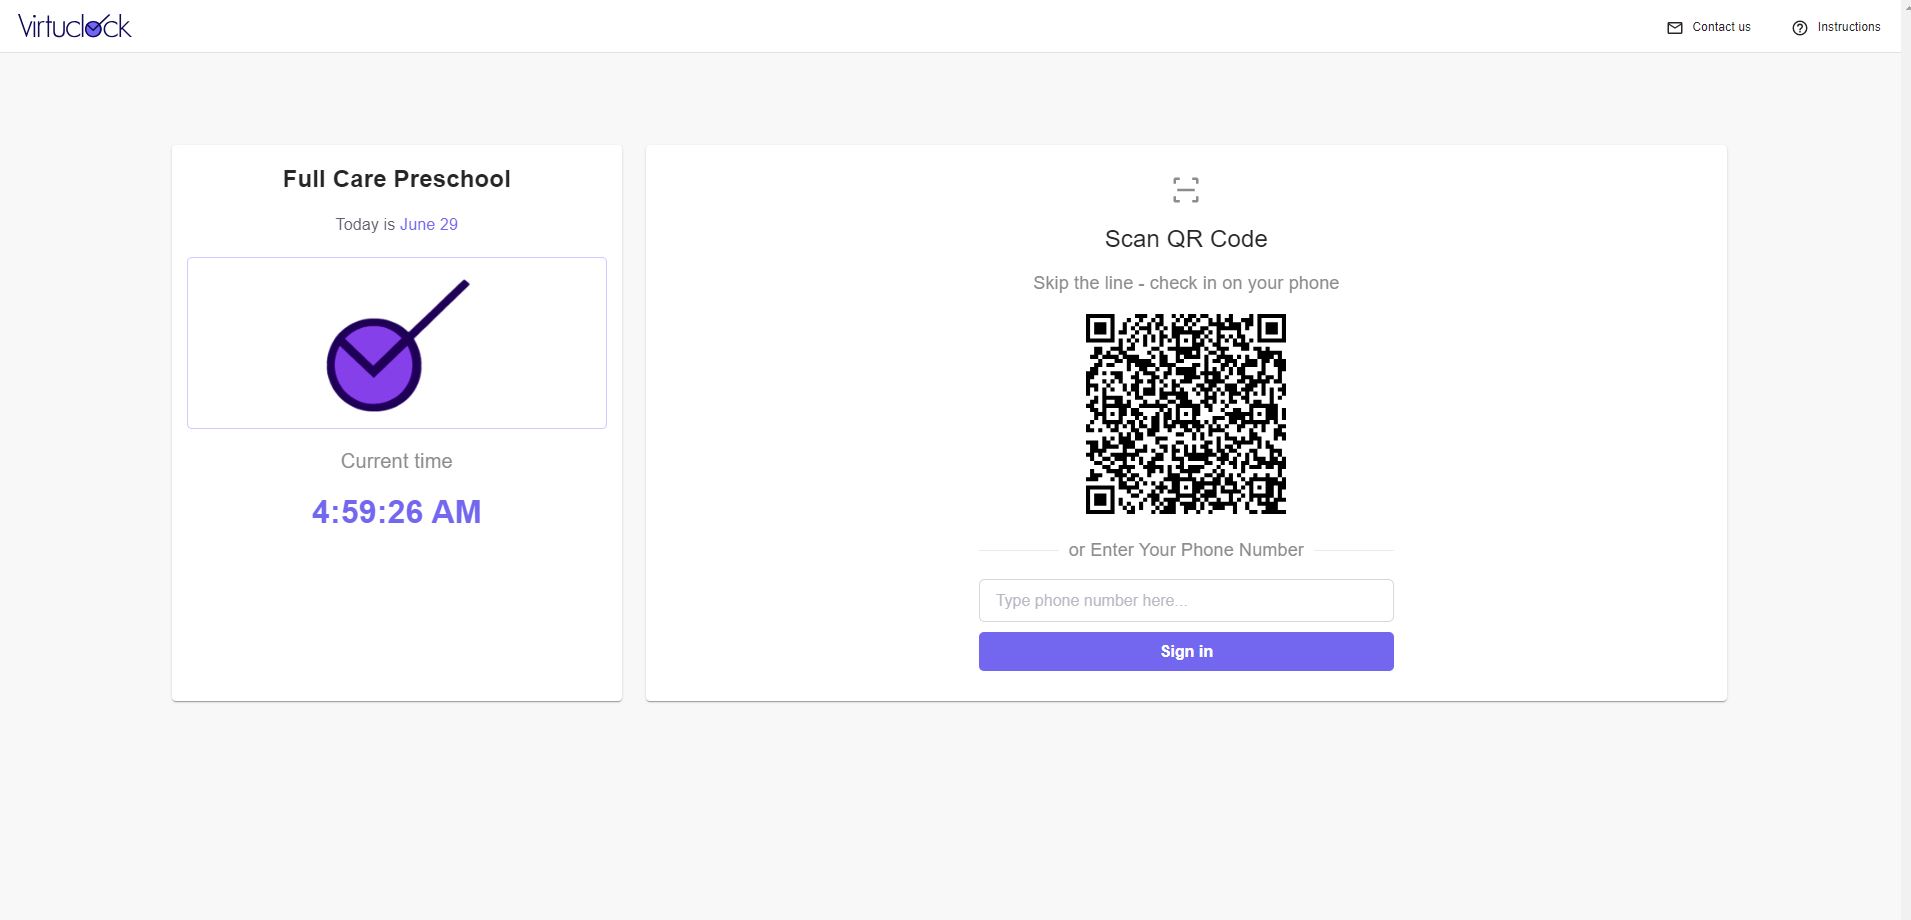This screenshot has height=920, width=1911.
Task: Click the Virtuclock logo in the header
Action: click(x=75, y=27)
